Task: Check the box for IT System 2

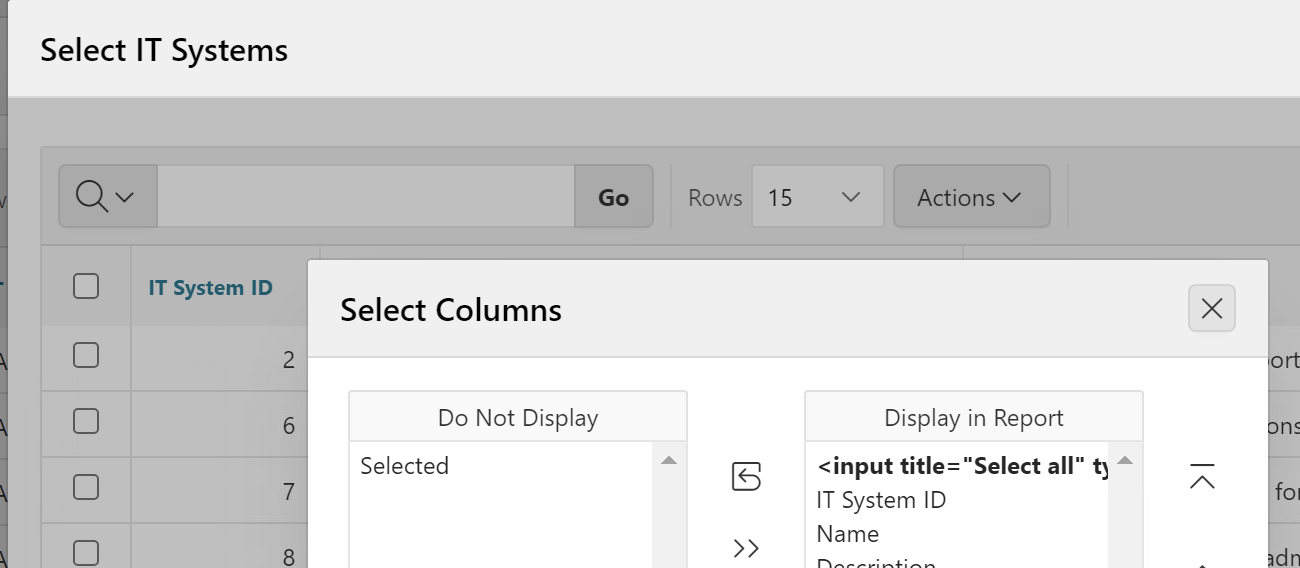Action: click(x=86, y=355)
